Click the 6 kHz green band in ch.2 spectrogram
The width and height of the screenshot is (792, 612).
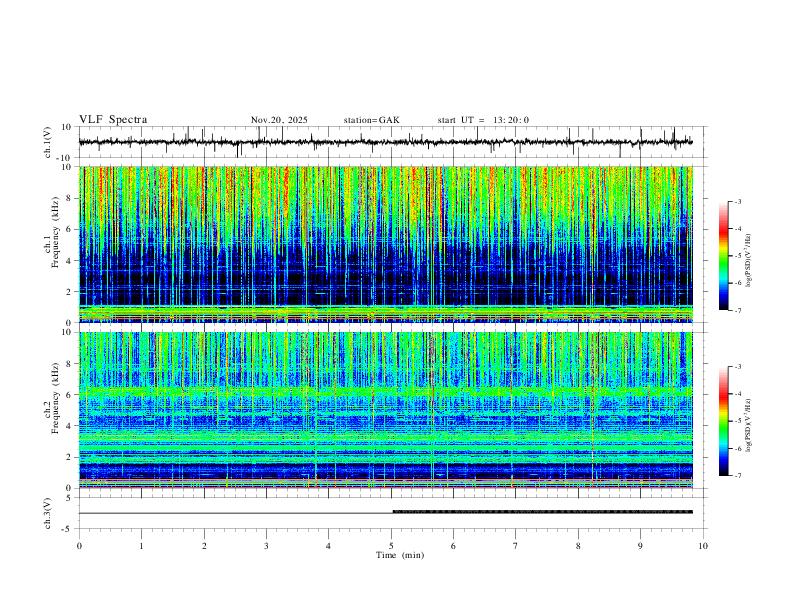pyautogui.click(x=385, y=391)
